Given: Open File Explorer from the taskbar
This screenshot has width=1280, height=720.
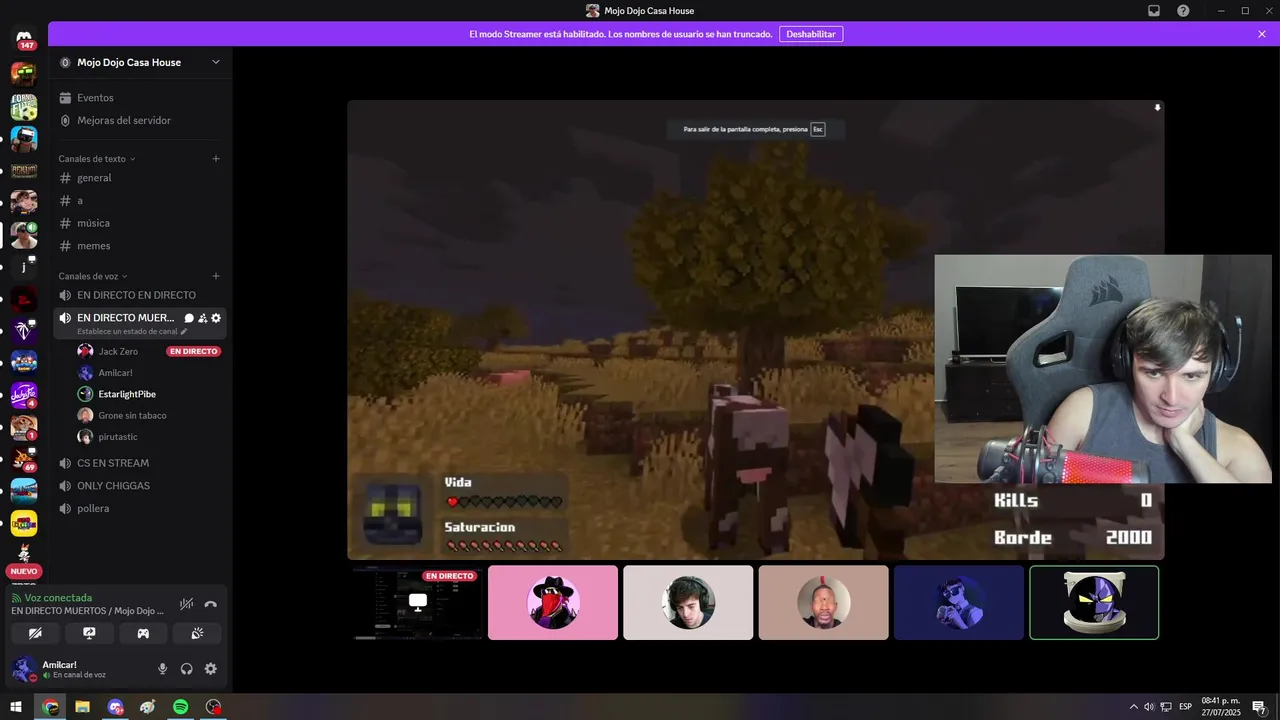Looking at the screenshot, I should pyautogui.click(x=83, y=707).
